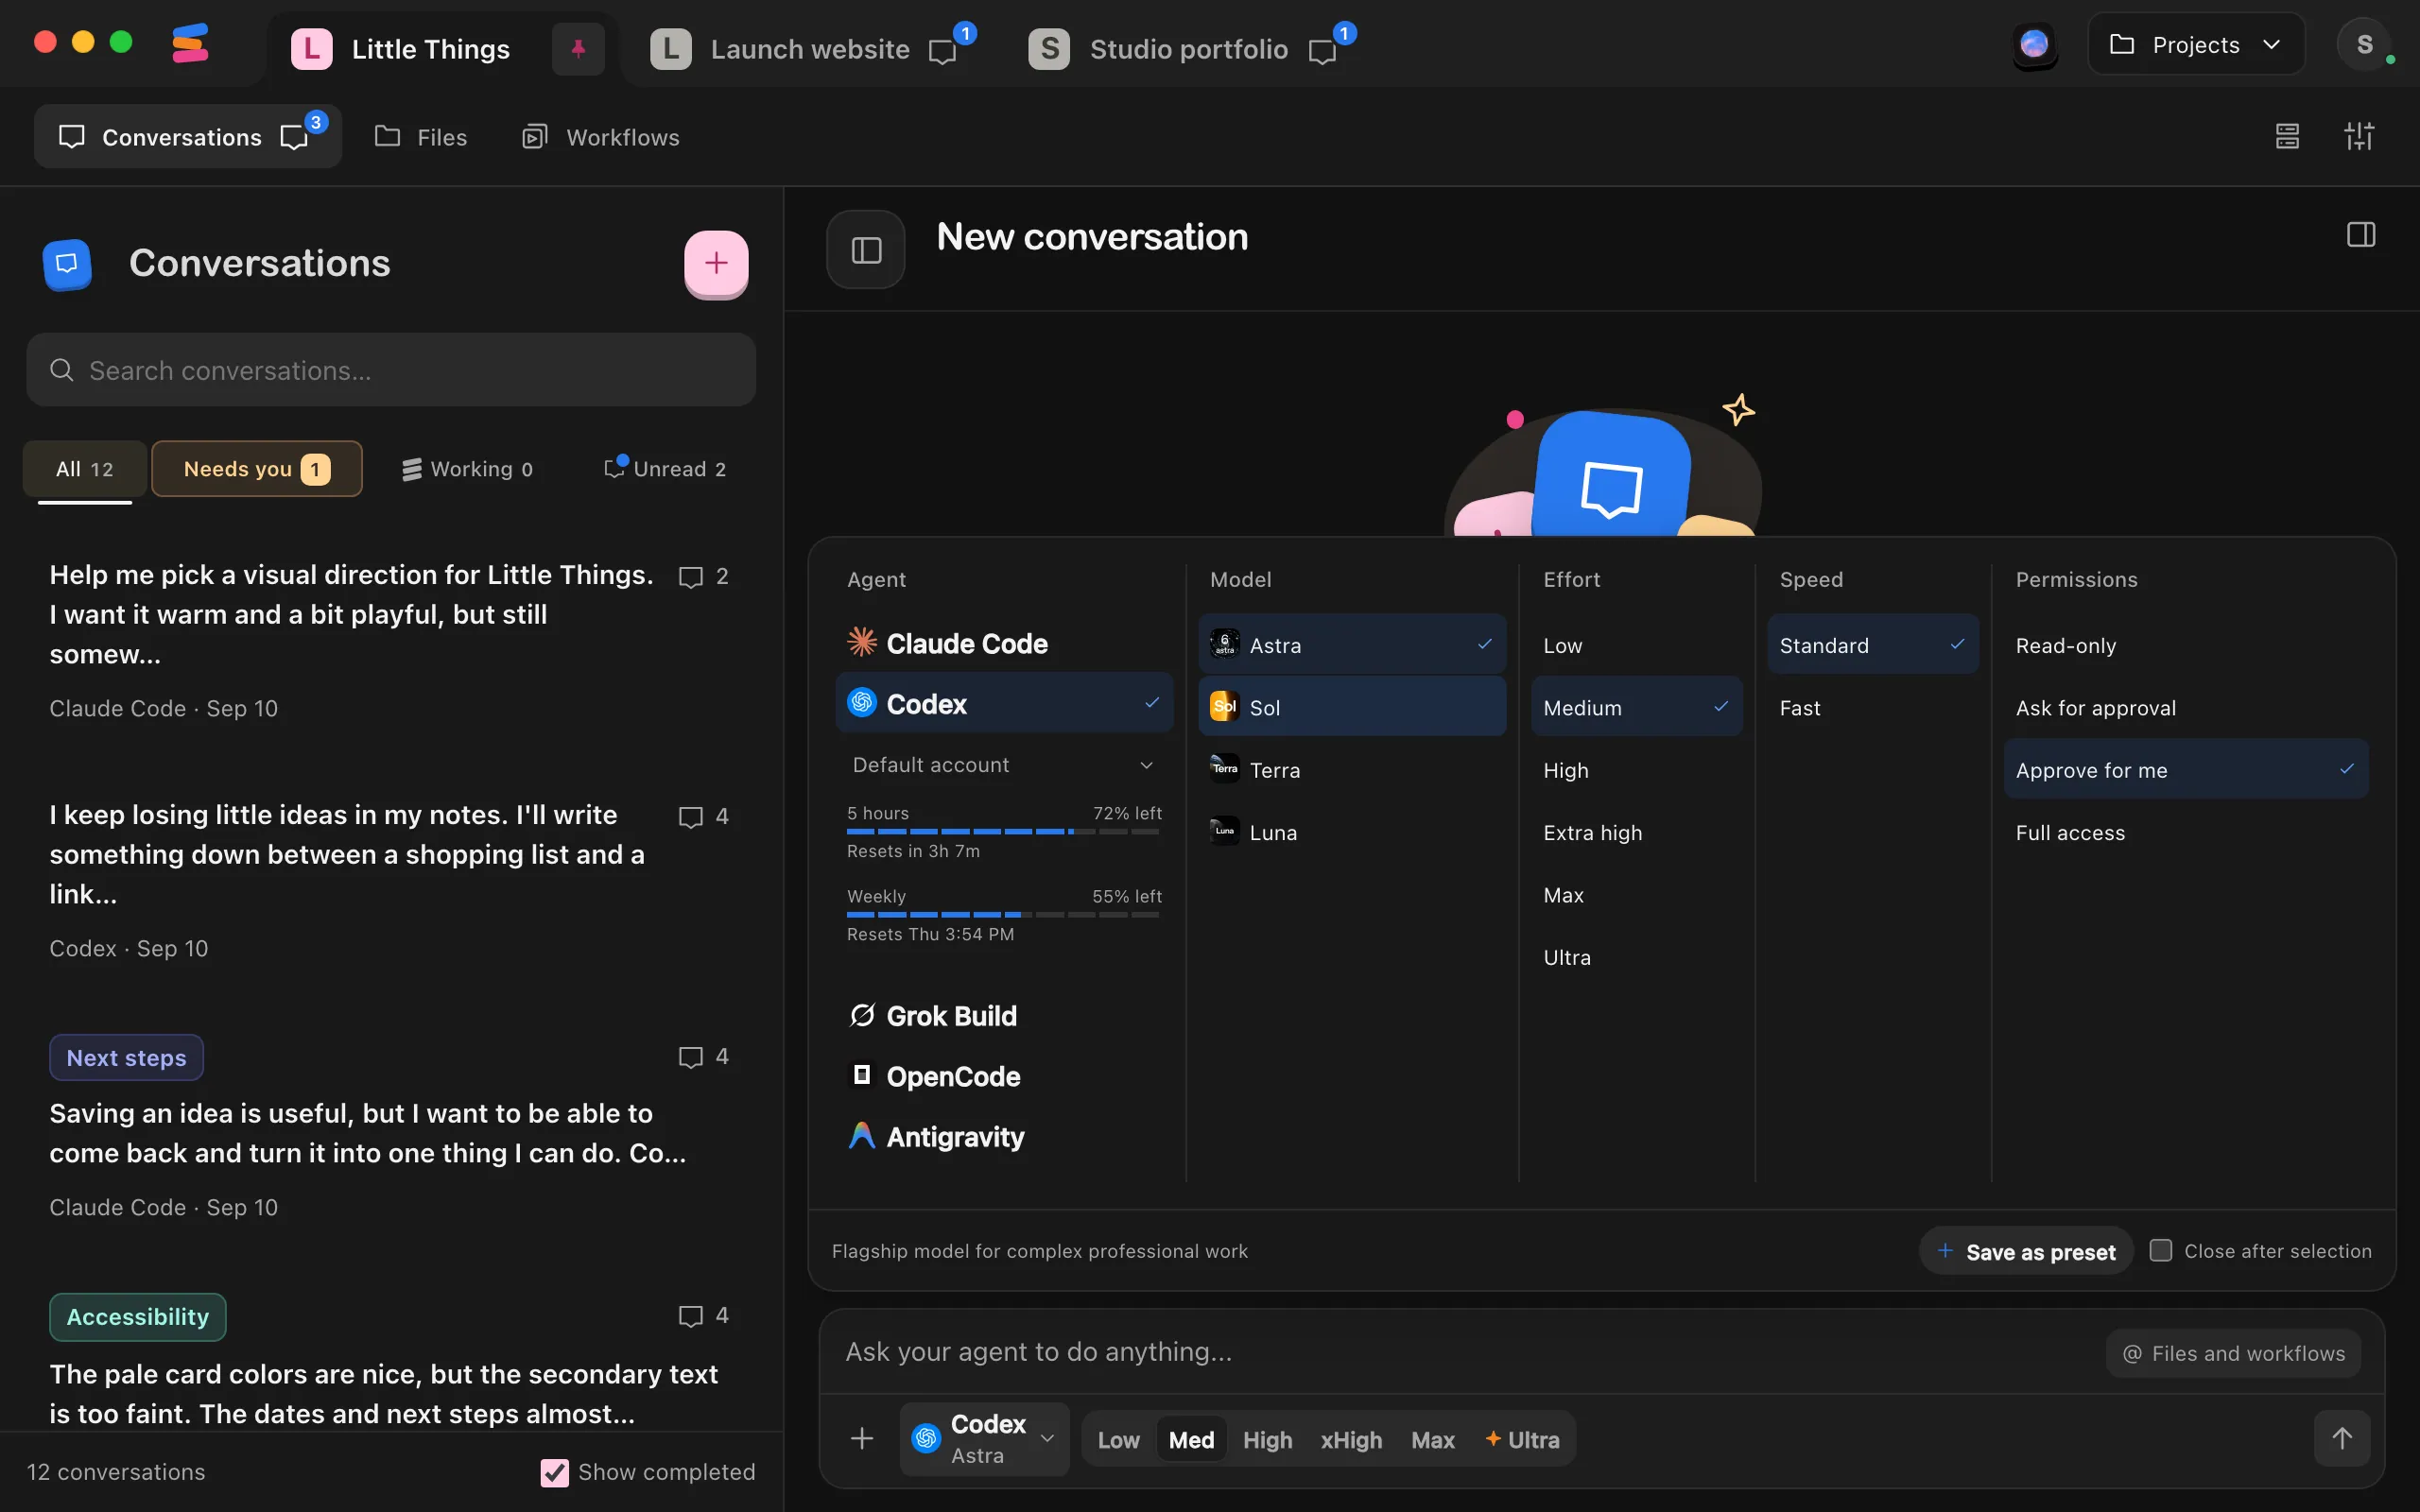The width and height of the screenshot is (2420, 1512).
Task: Pick Extra high effort level
Action: (1636, 833)
